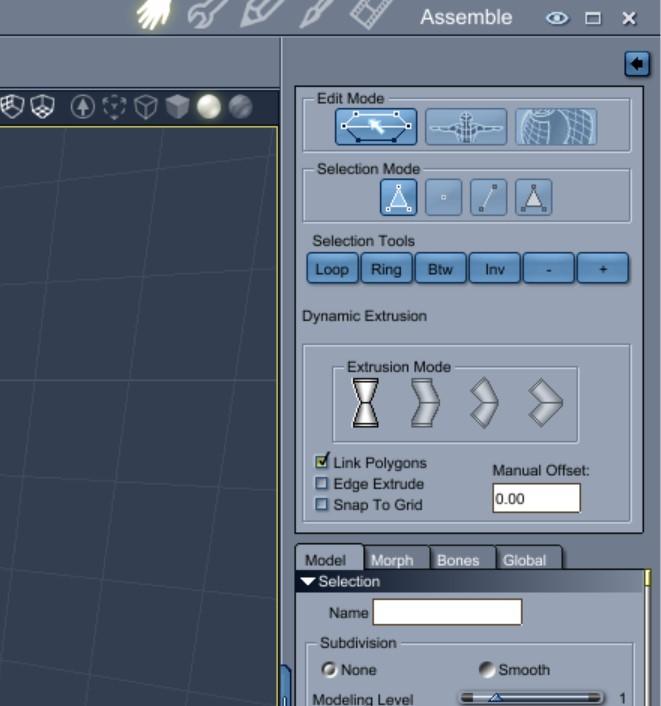The width and height of the screenshot is (661, 706).
Task: Select the UV mapping figure edit mode
Action: click(466, 127)
